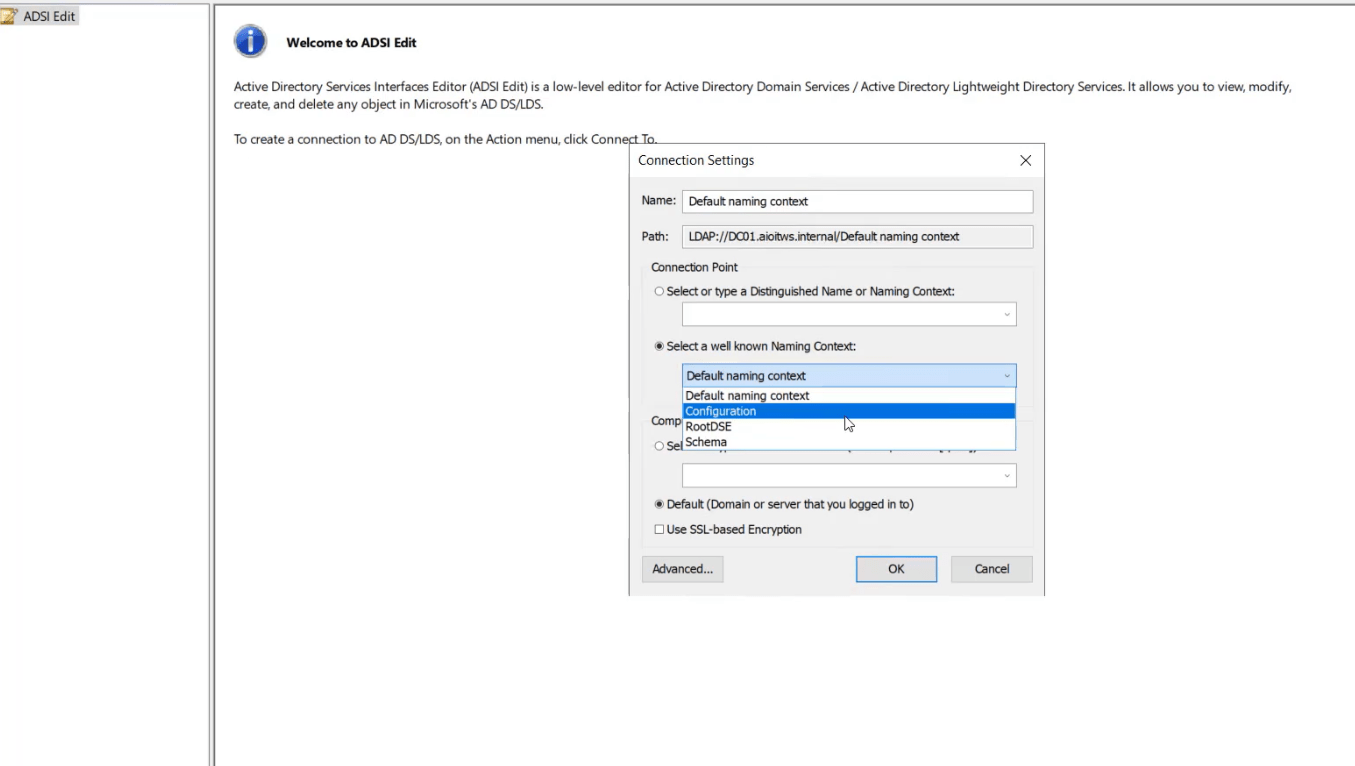
Task: Select the Default (Domain or server that you logged in to) radio
Action: (x=659, y=504)
